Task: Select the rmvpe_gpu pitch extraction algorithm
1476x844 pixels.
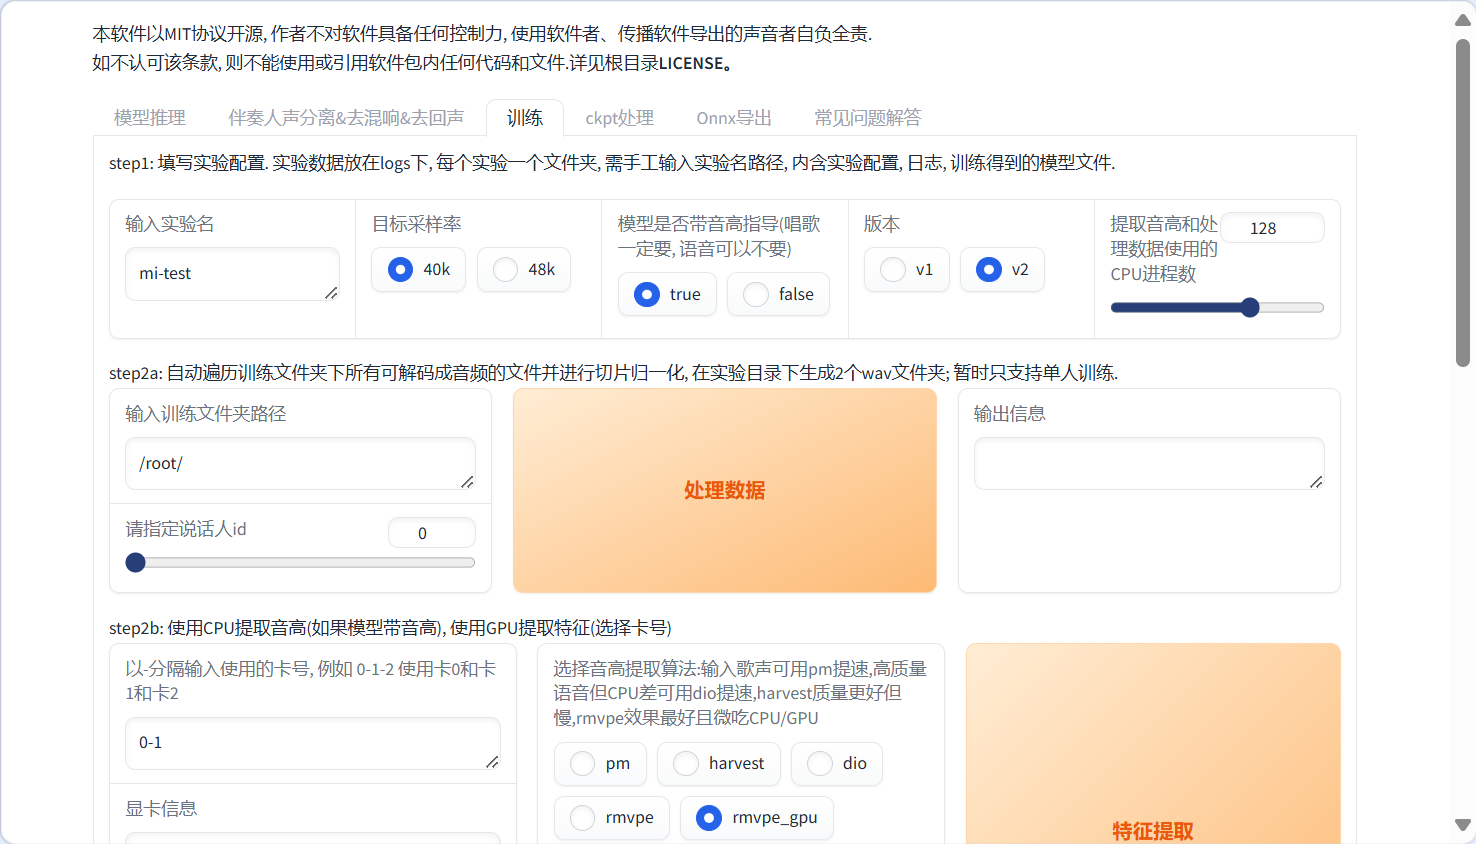Action: pyautogui.click(x=757, y=818)
